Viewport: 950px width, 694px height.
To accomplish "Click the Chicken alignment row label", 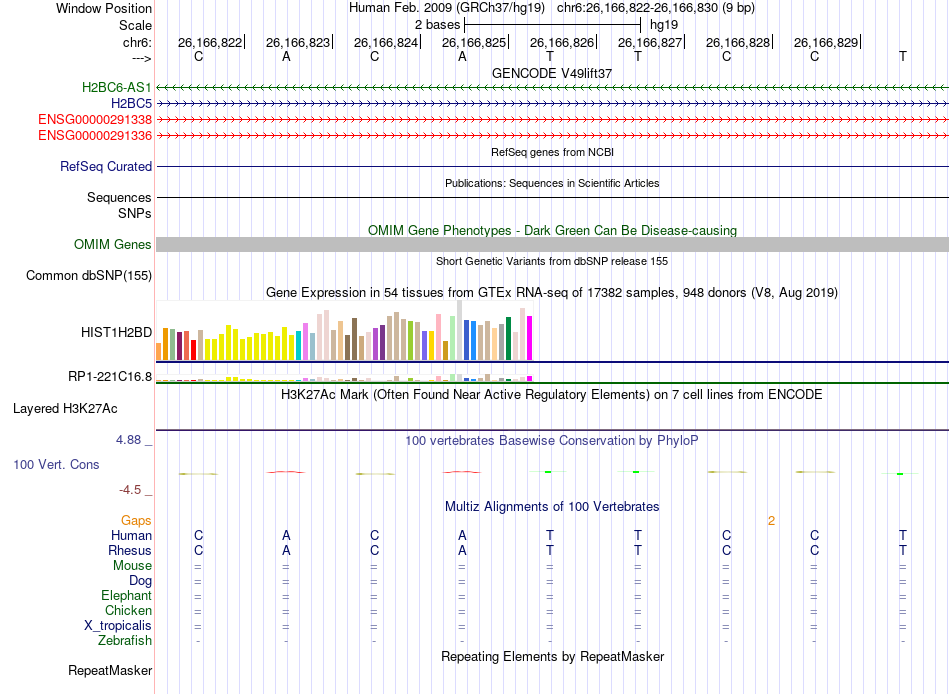I will point(128,610).
